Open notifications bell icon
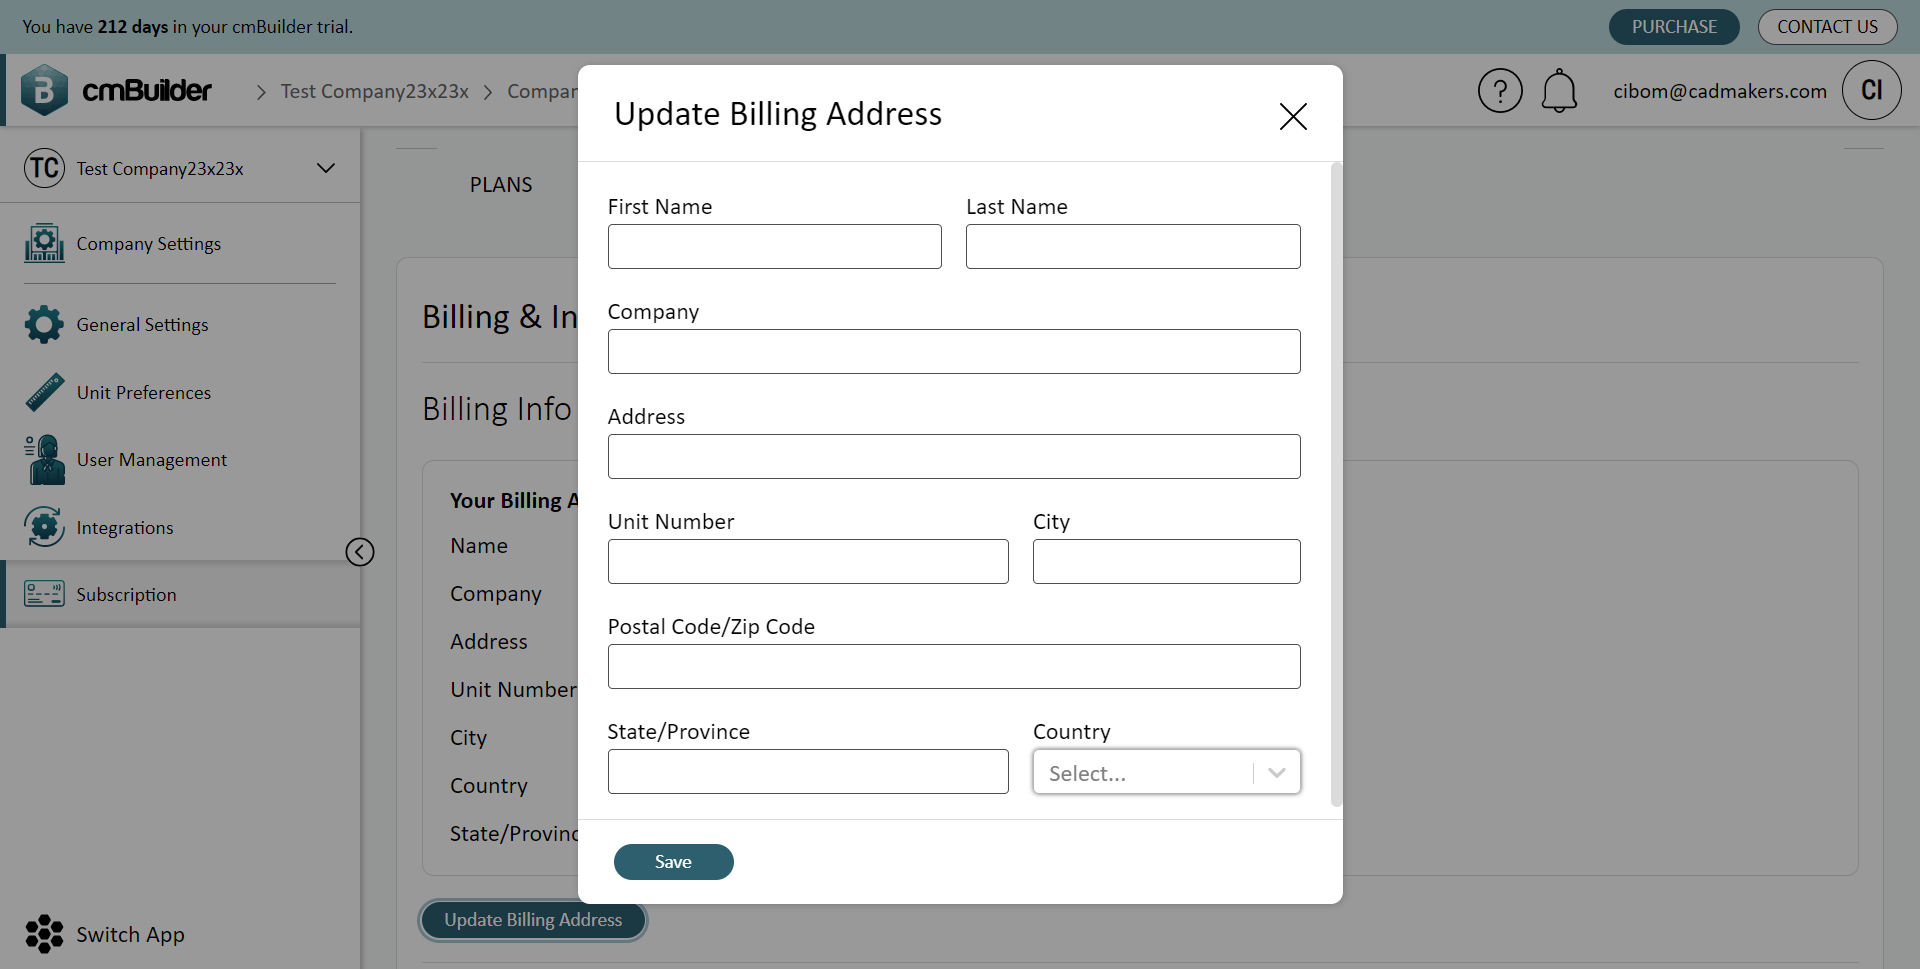 click(x=1559, y=91)
